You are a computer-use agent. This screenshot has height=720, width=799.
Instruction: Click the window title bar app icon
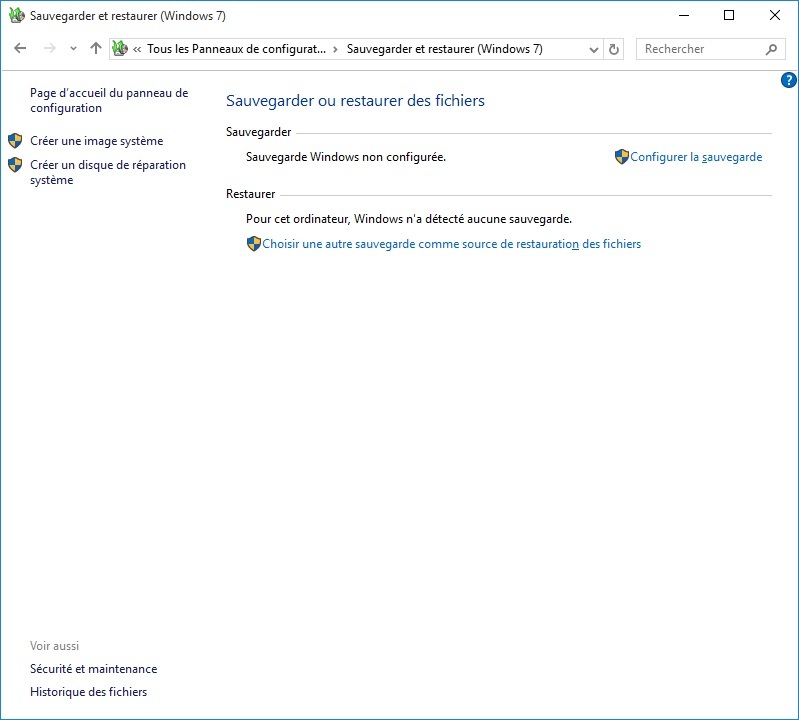click(16, 15)
